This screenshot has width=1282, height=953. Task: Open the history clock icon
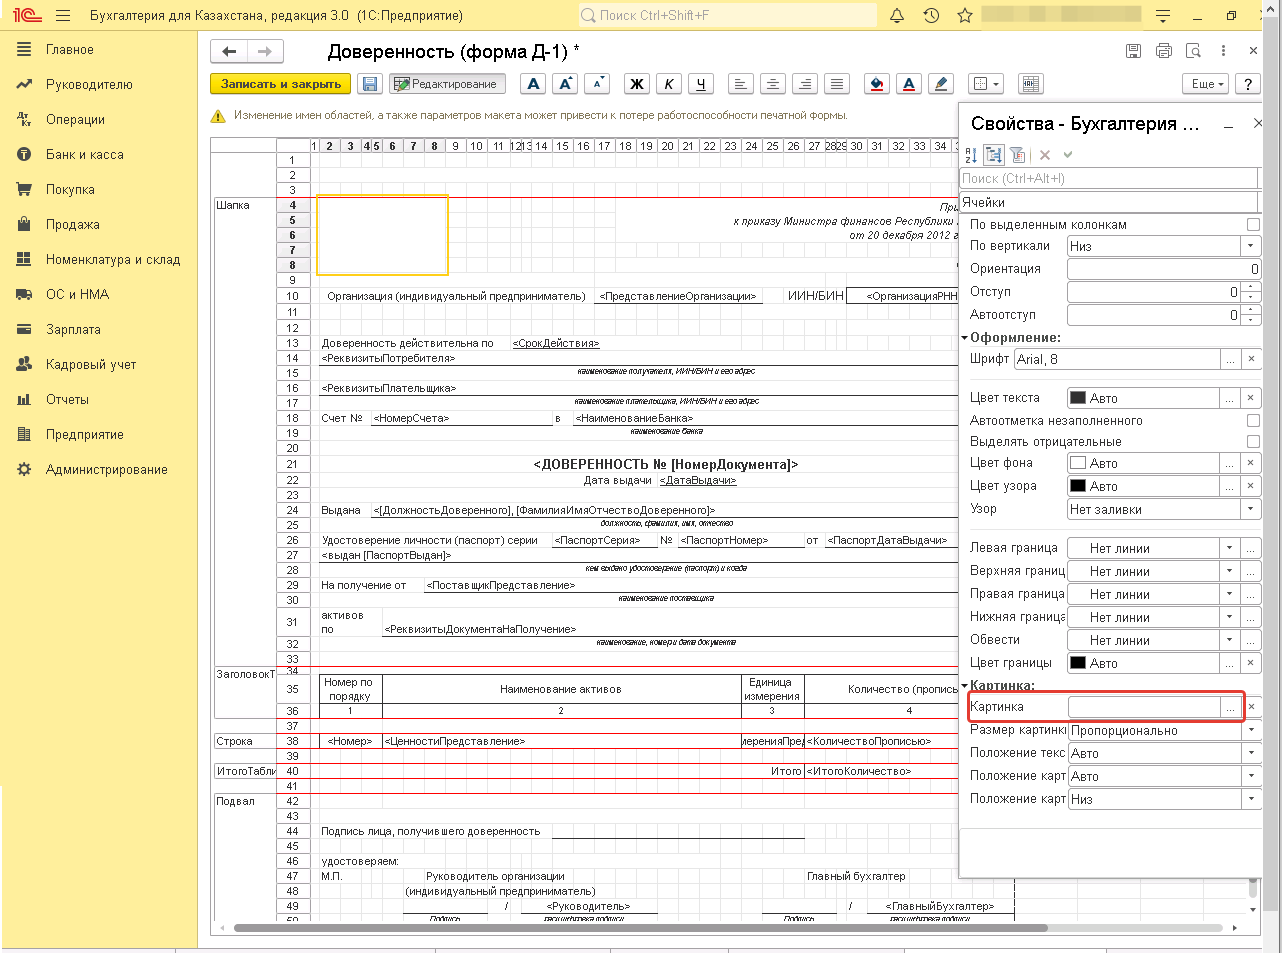click(931, 16)
